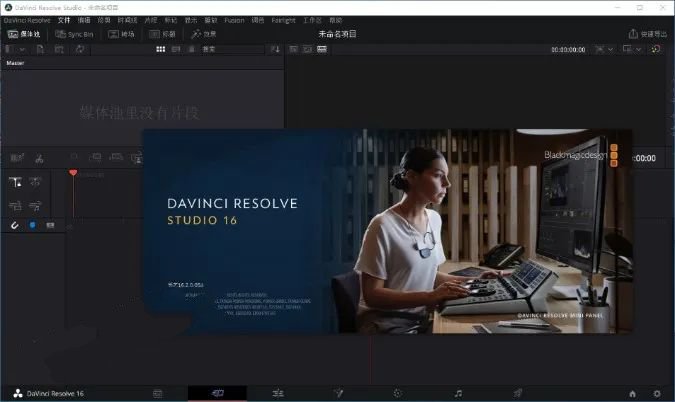The height and width of the screenshot is (402, 675).
Task: Switch to the Deliver rocket page tab
Action: coord(517,393)
